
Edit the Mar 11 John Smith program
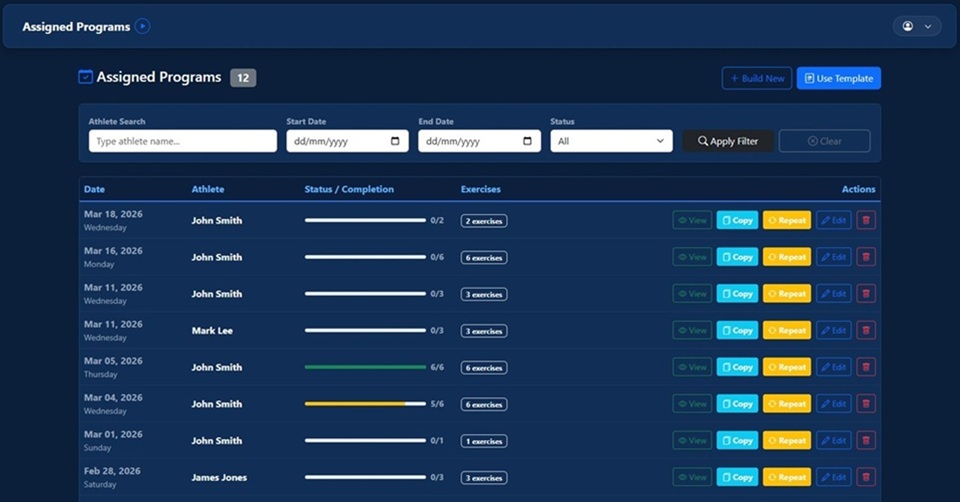click(834, 294)
